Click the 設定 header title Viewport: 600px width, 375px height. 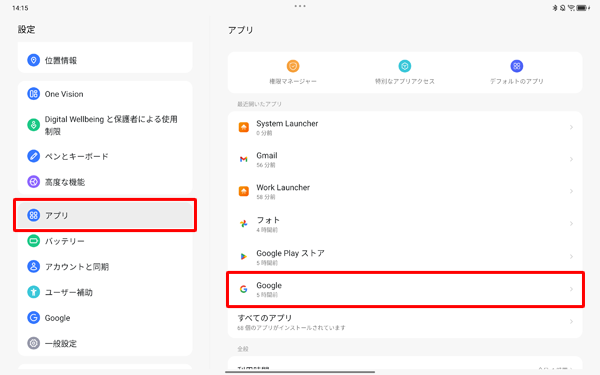pos(26,29)
